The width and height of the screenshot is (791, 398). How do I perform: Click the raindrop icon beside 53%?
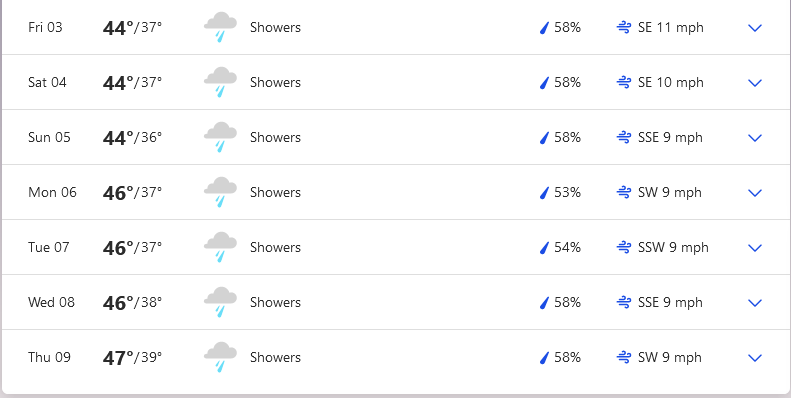(544, 193)
